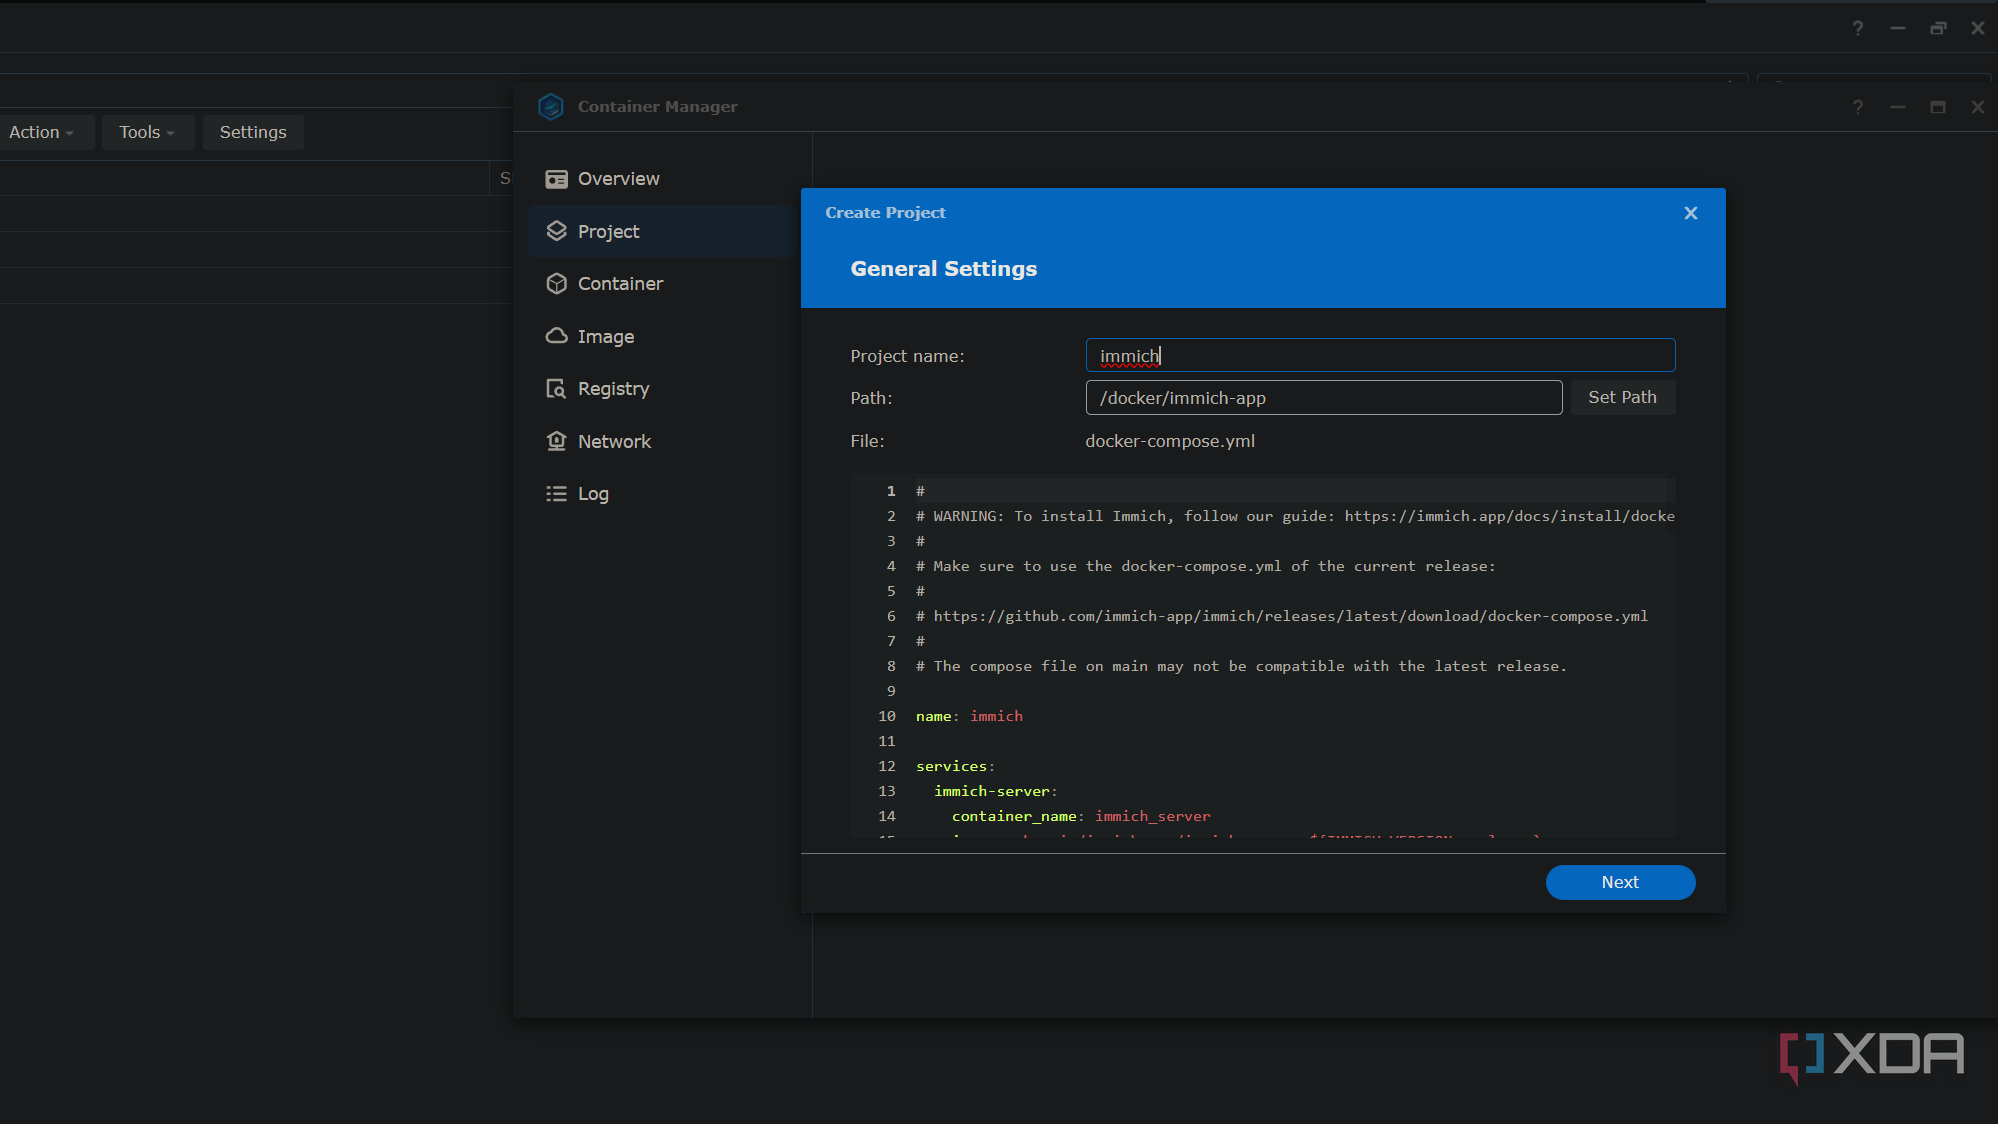Click the Path field /docker/immich-app

[1323, 398]
